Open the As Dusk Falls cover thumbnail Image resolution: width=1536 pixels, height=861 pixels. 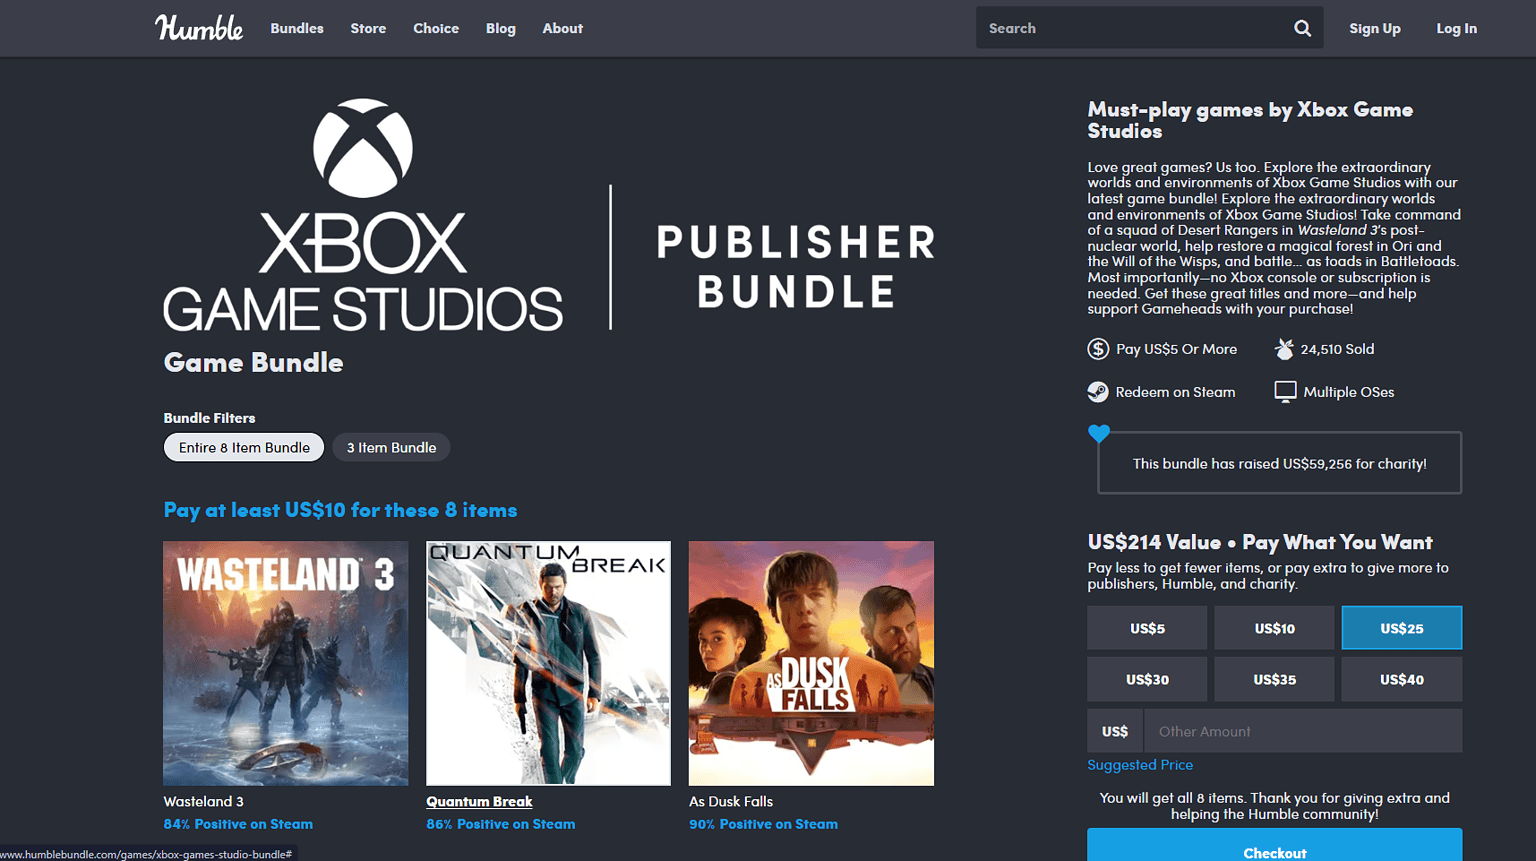click(x=811, y=663)
